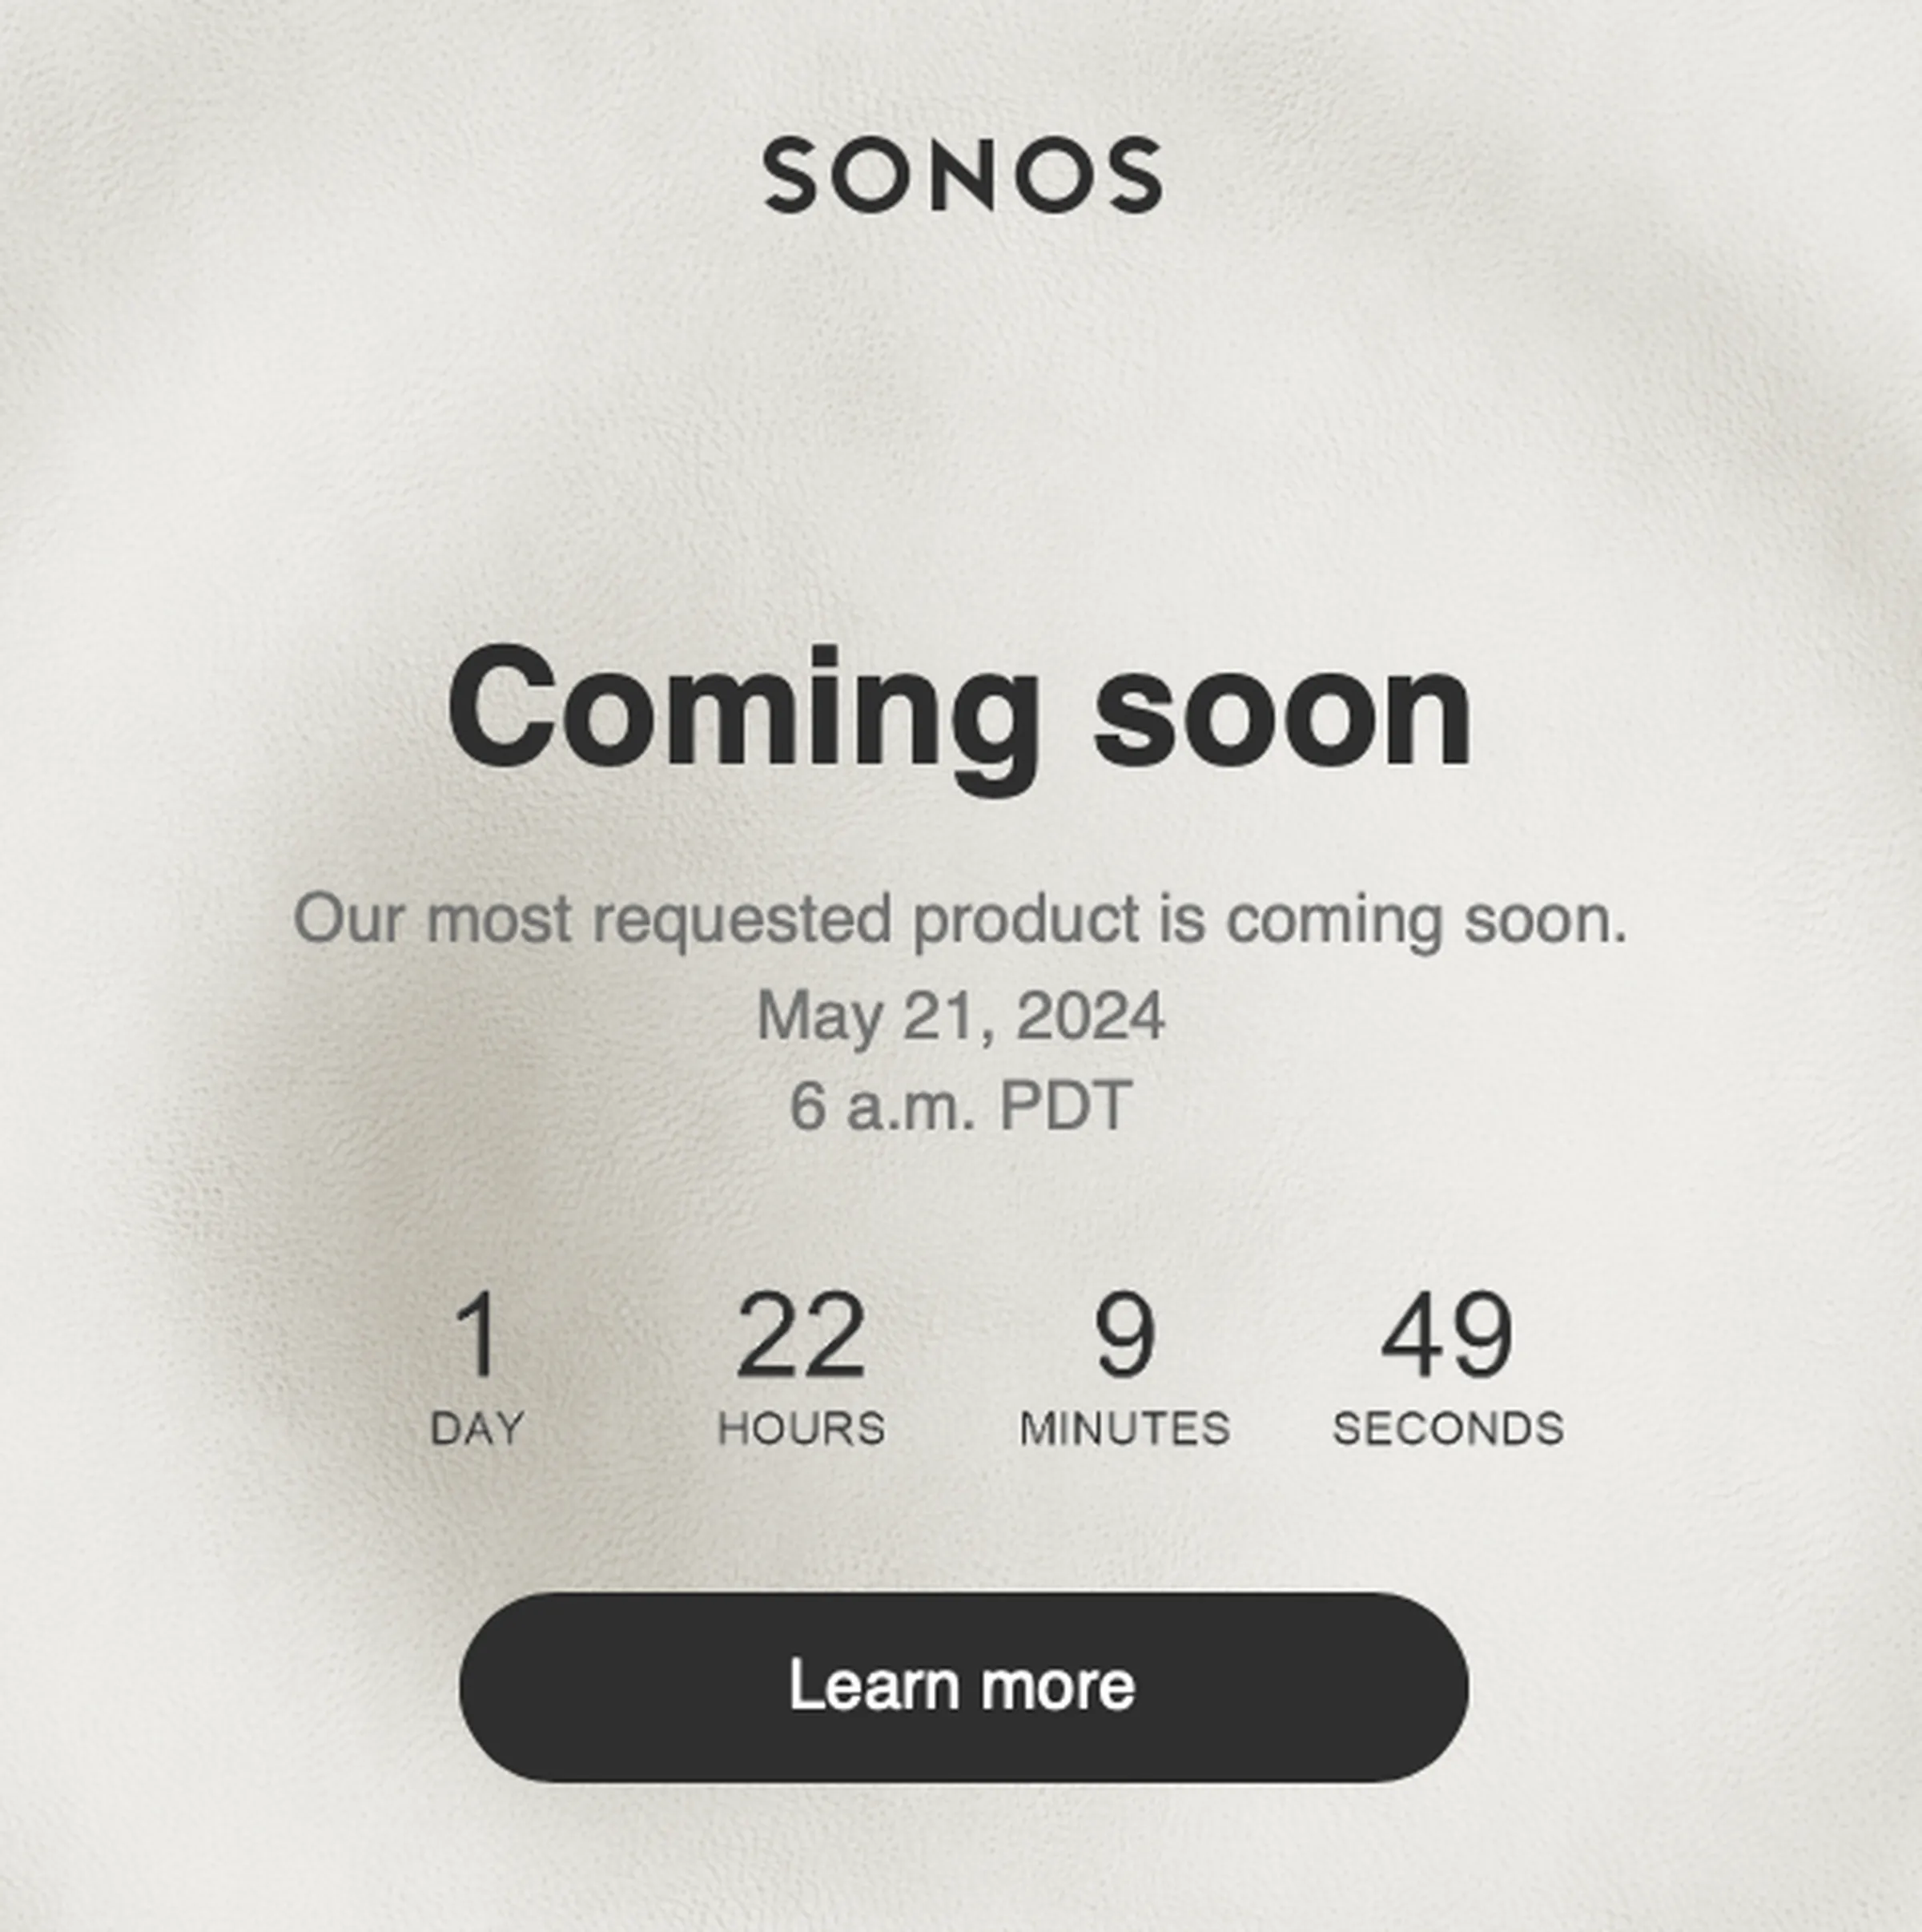Click the MINUTES label in countdown
The width and height of the screenshot is (1922, 1932).
click(1125, 1429)
